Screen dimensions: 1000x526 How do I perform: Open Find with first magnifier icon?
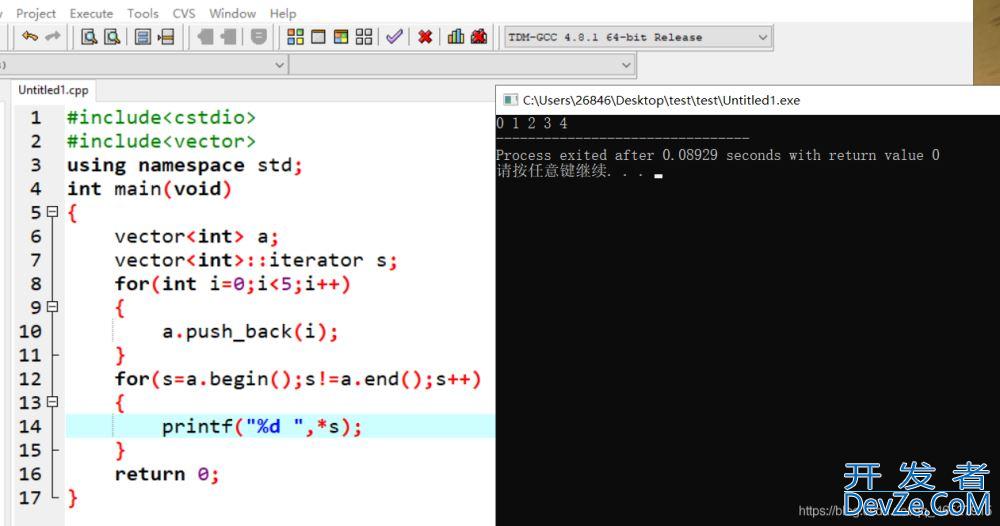coord(89,37)
